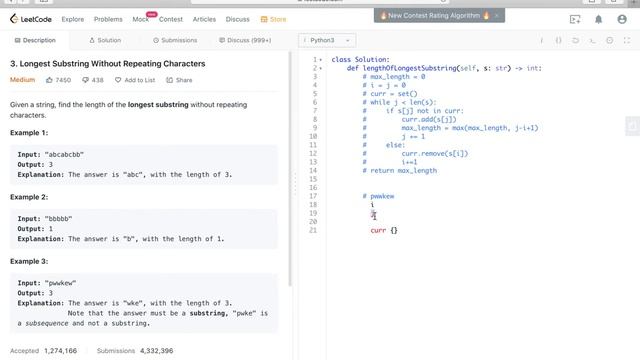This screenshot has width=640, height=360.
Task: Click the problem title Longest Substring Without Repeating Characters
Action: tap(108, 64)
